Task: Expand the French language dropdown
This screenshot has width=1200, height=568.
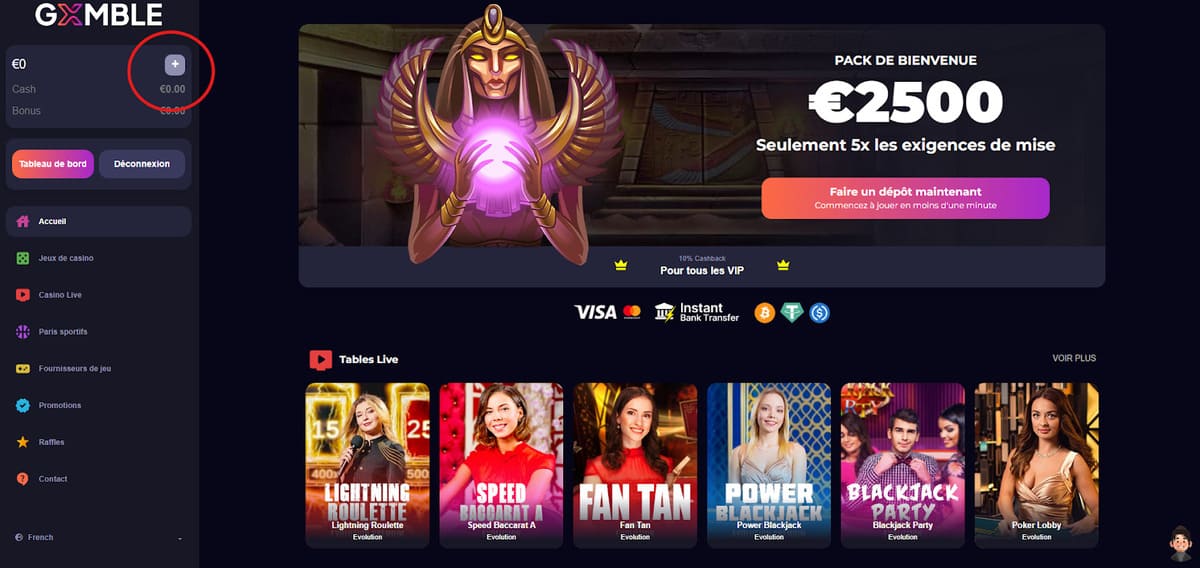Action: coord(99,538)
